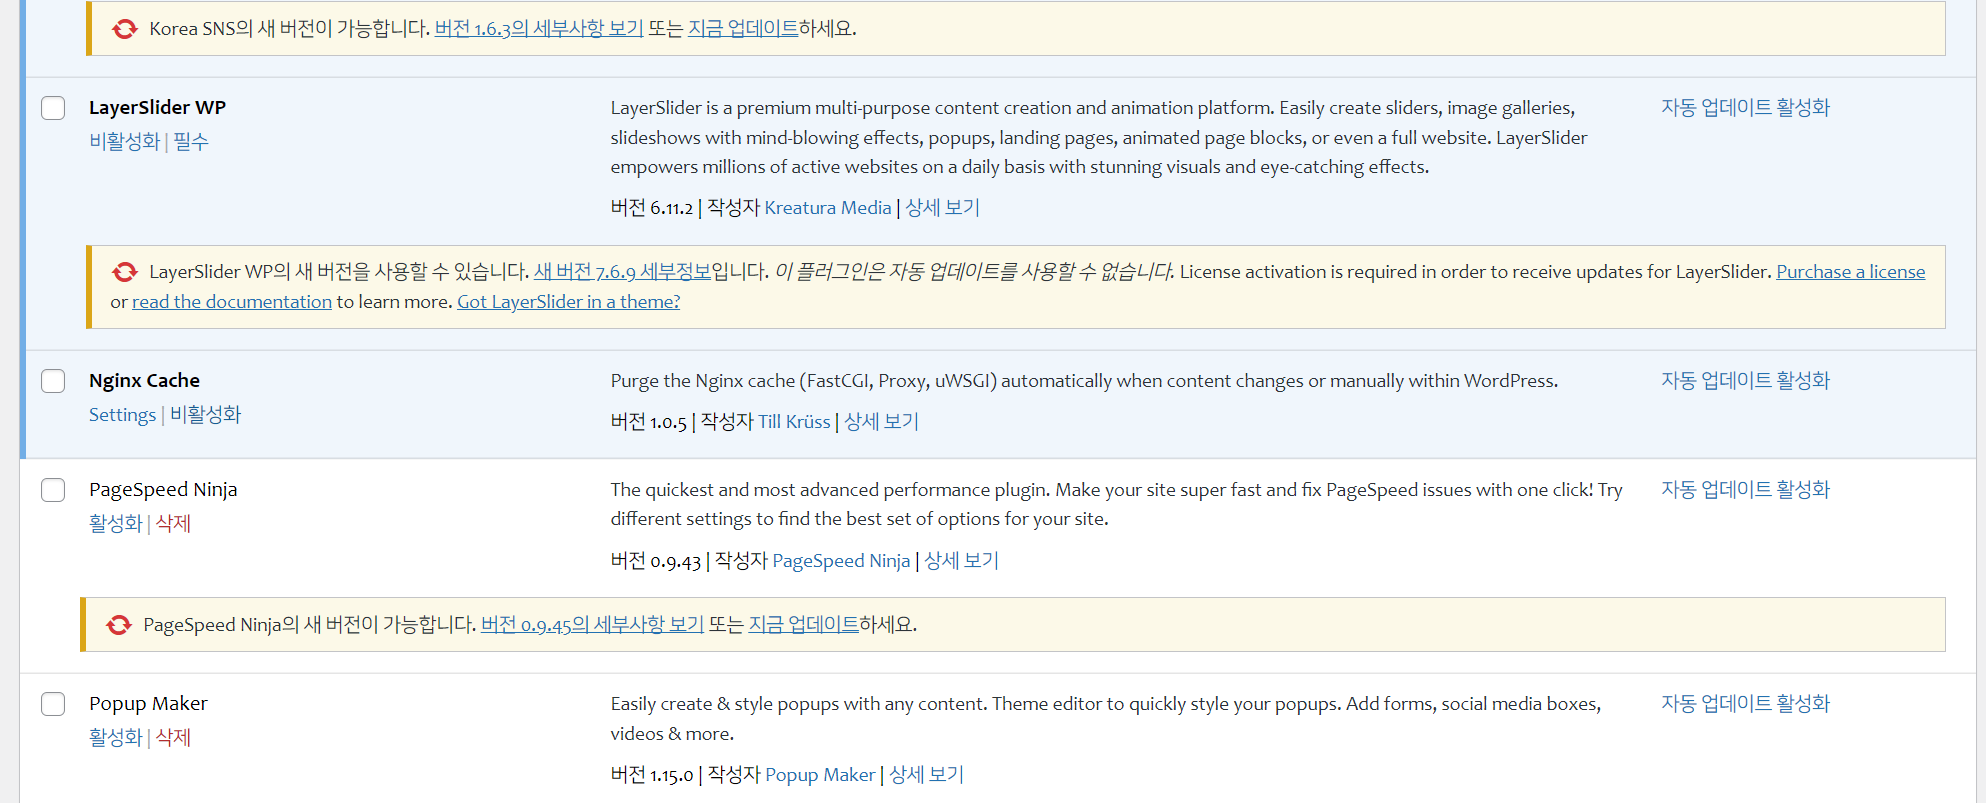Check the Nginx Cache plugin checkbox
The height and width of the screenshot is (803, 1986).
(x=53, y=381)
